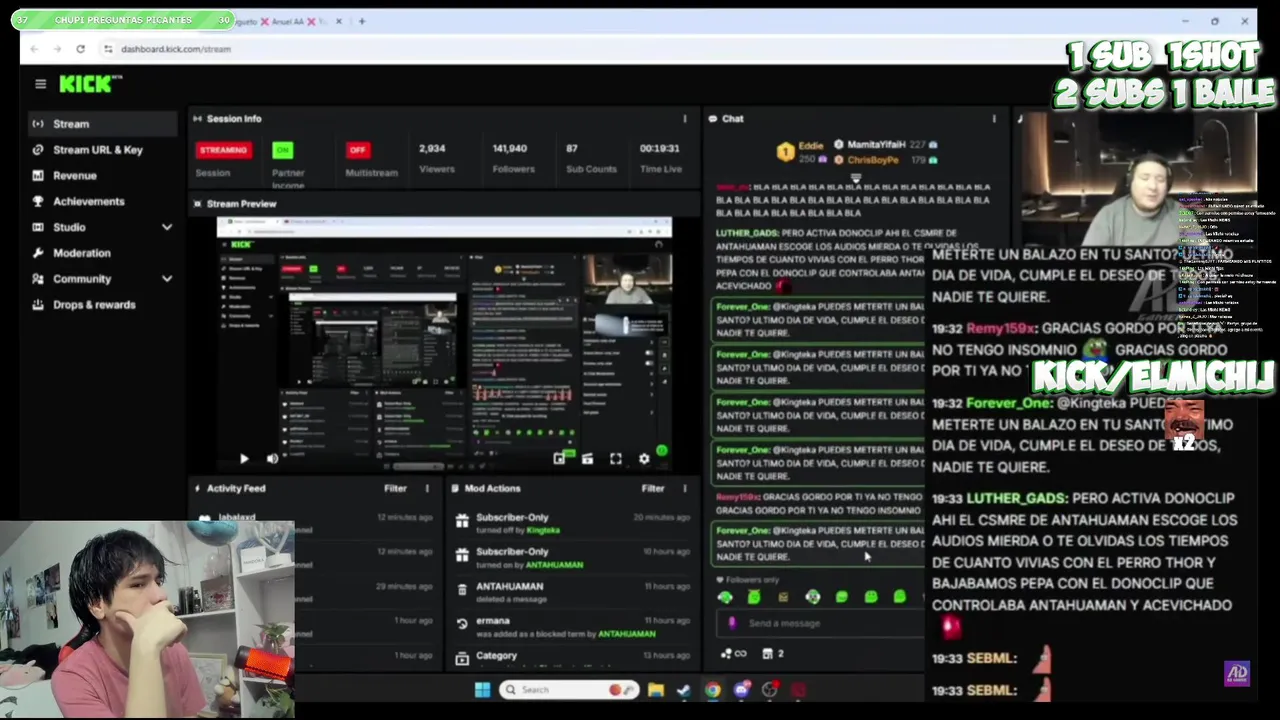Enter fullscreen on stream preview
Image resolution: width=1280 pixels, height=720 pixels.
(616, 459)
